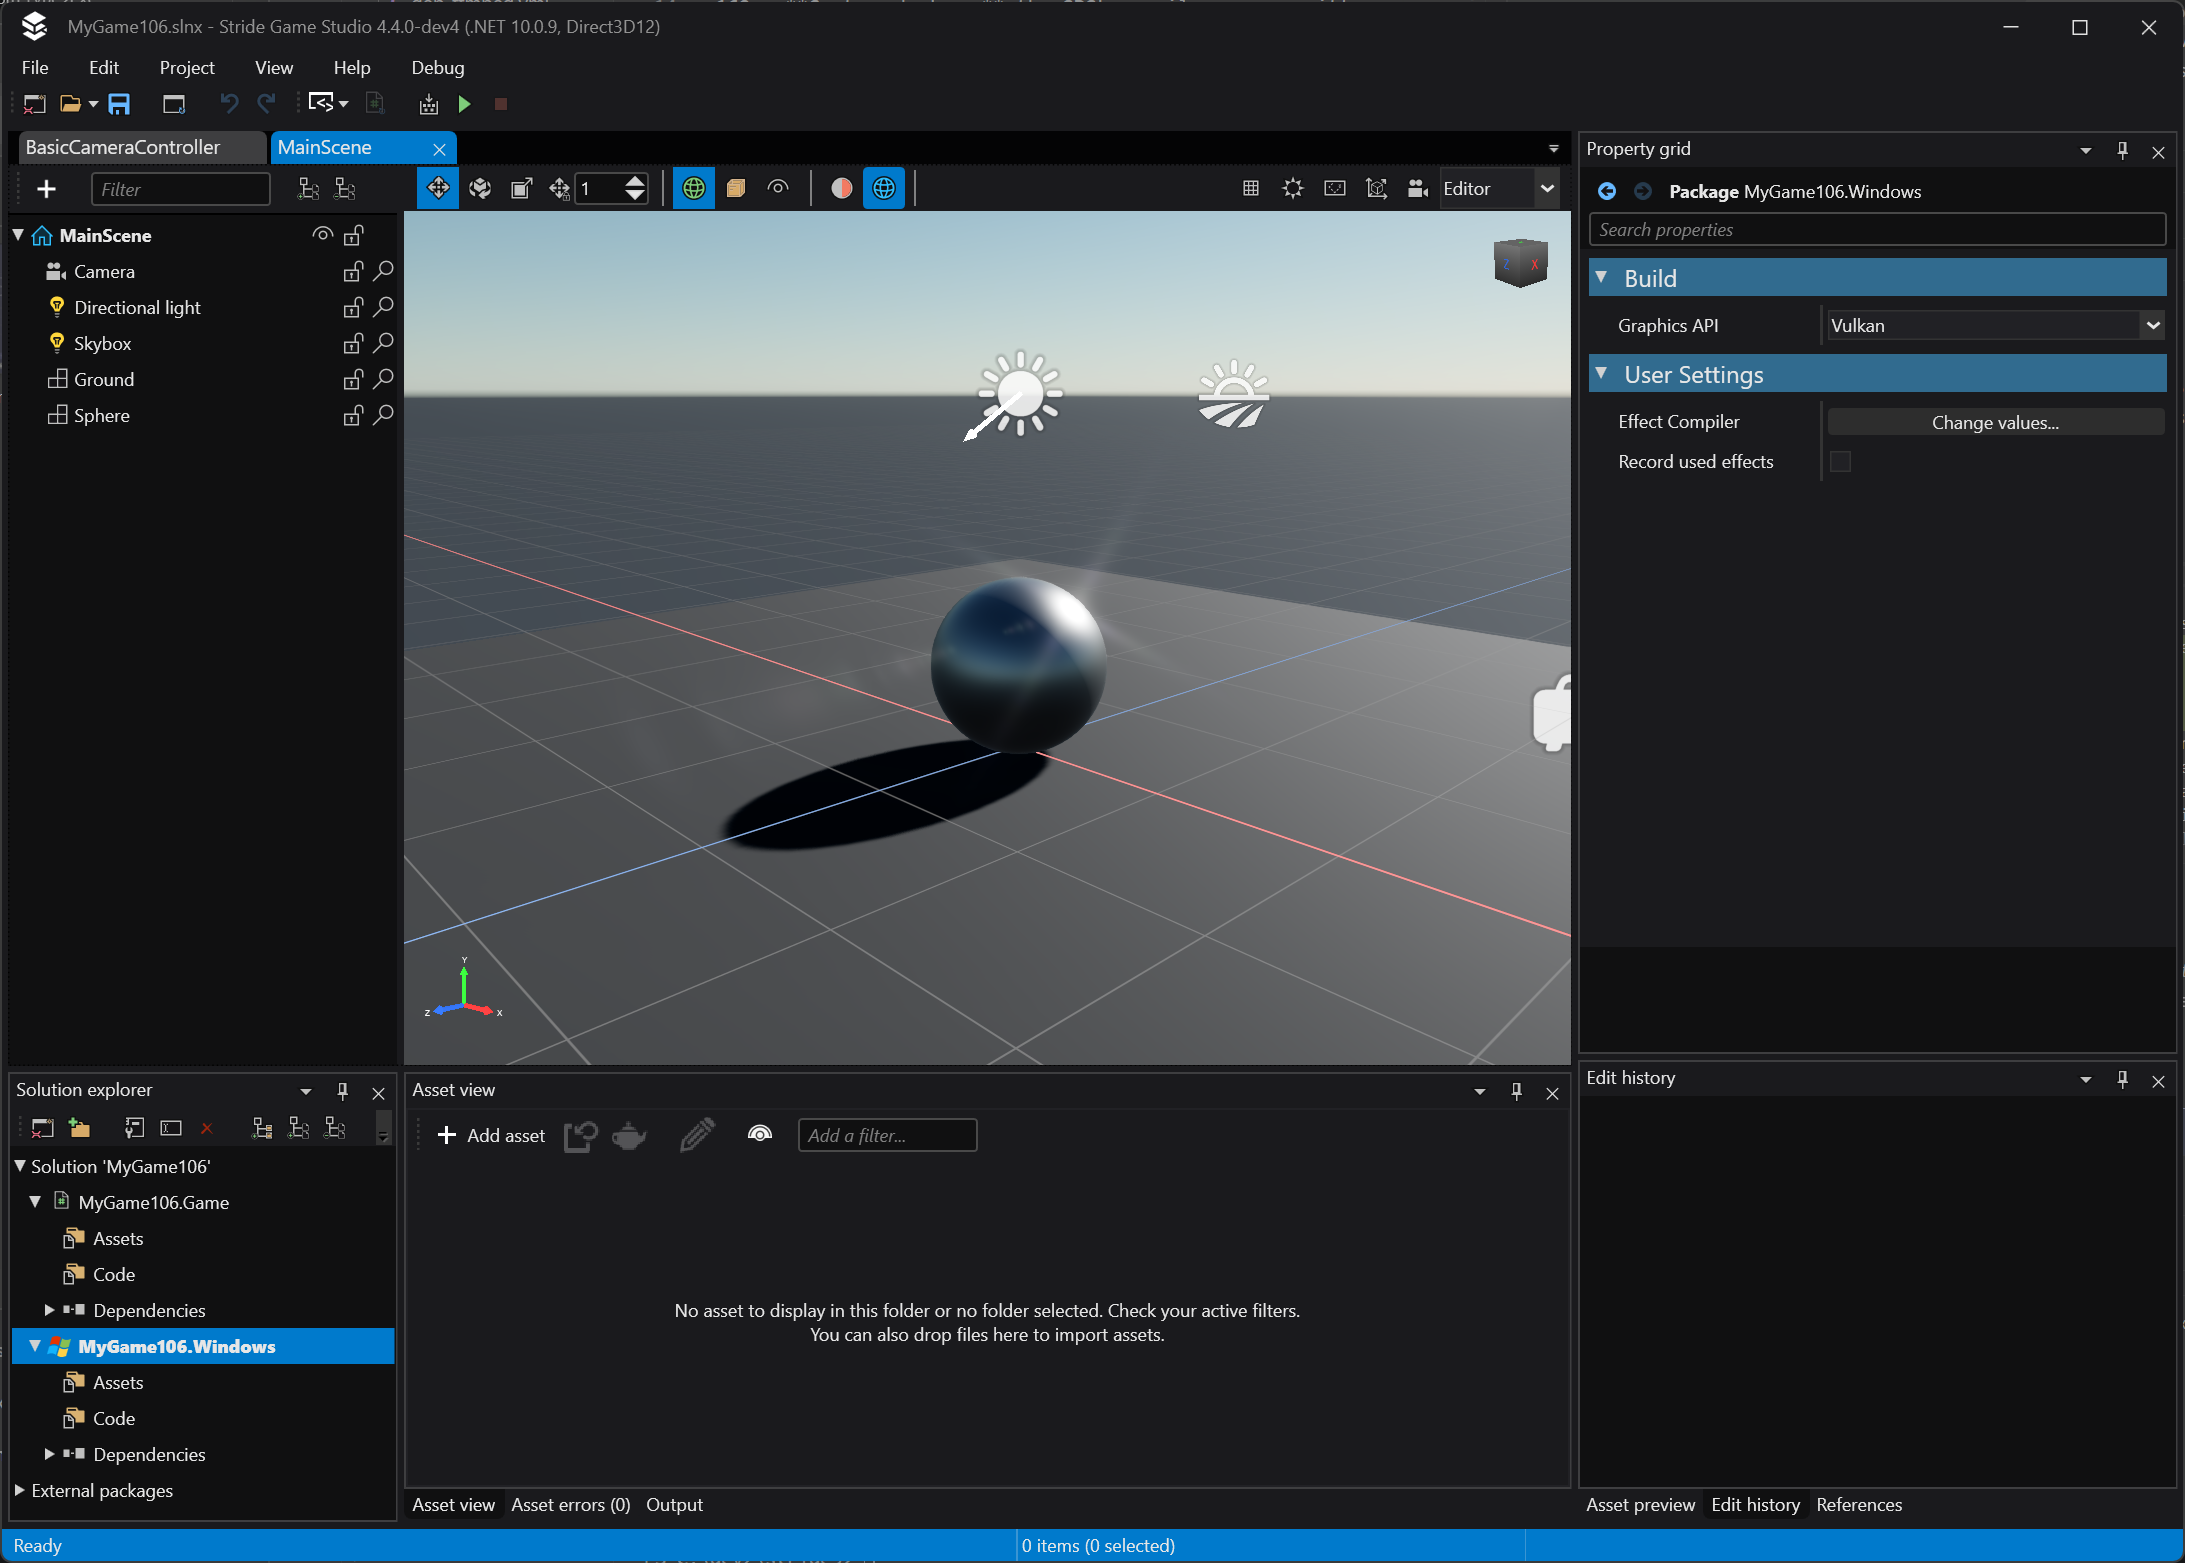Select the Rotation gizmo tool

(x=480, y=188)
